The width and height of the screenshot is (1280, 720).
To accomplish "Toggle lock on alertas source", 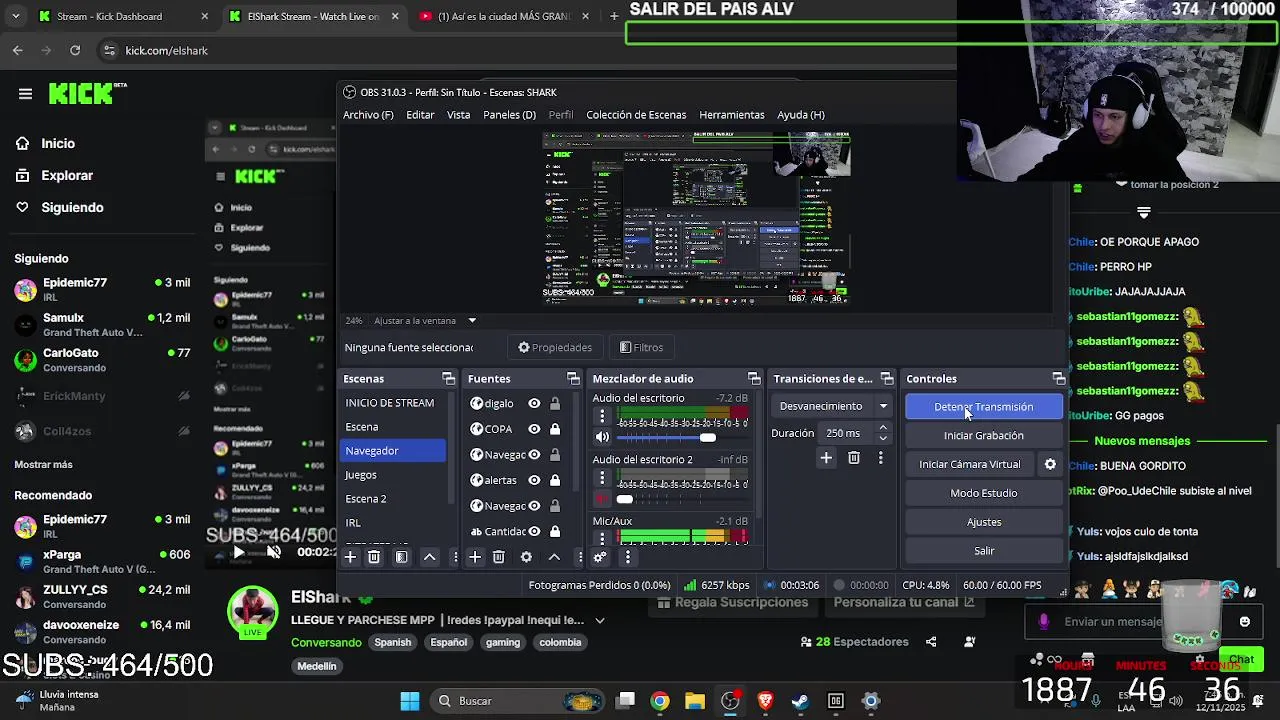I will tap(555, 480).
